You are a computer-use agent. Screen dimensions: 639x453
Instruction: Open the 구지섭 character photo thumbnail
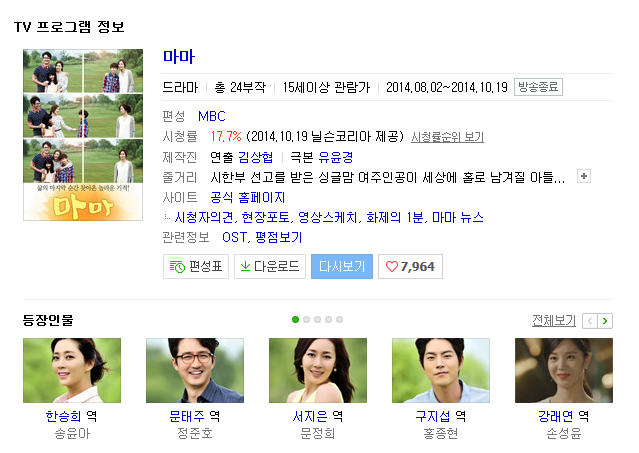tap(441, 370)
